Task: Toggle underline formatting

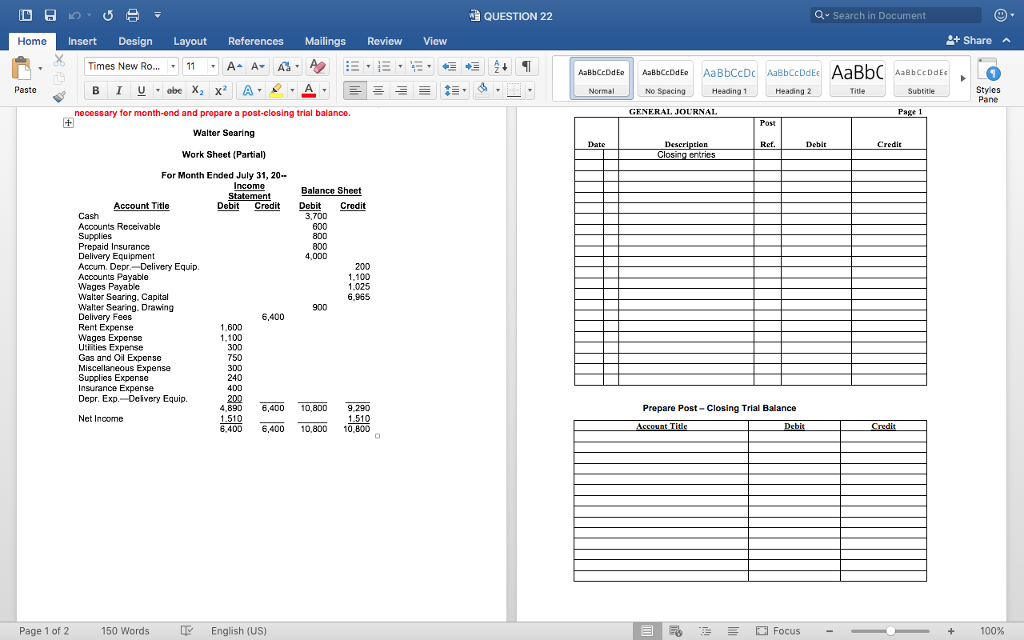Action: (142, 90)
